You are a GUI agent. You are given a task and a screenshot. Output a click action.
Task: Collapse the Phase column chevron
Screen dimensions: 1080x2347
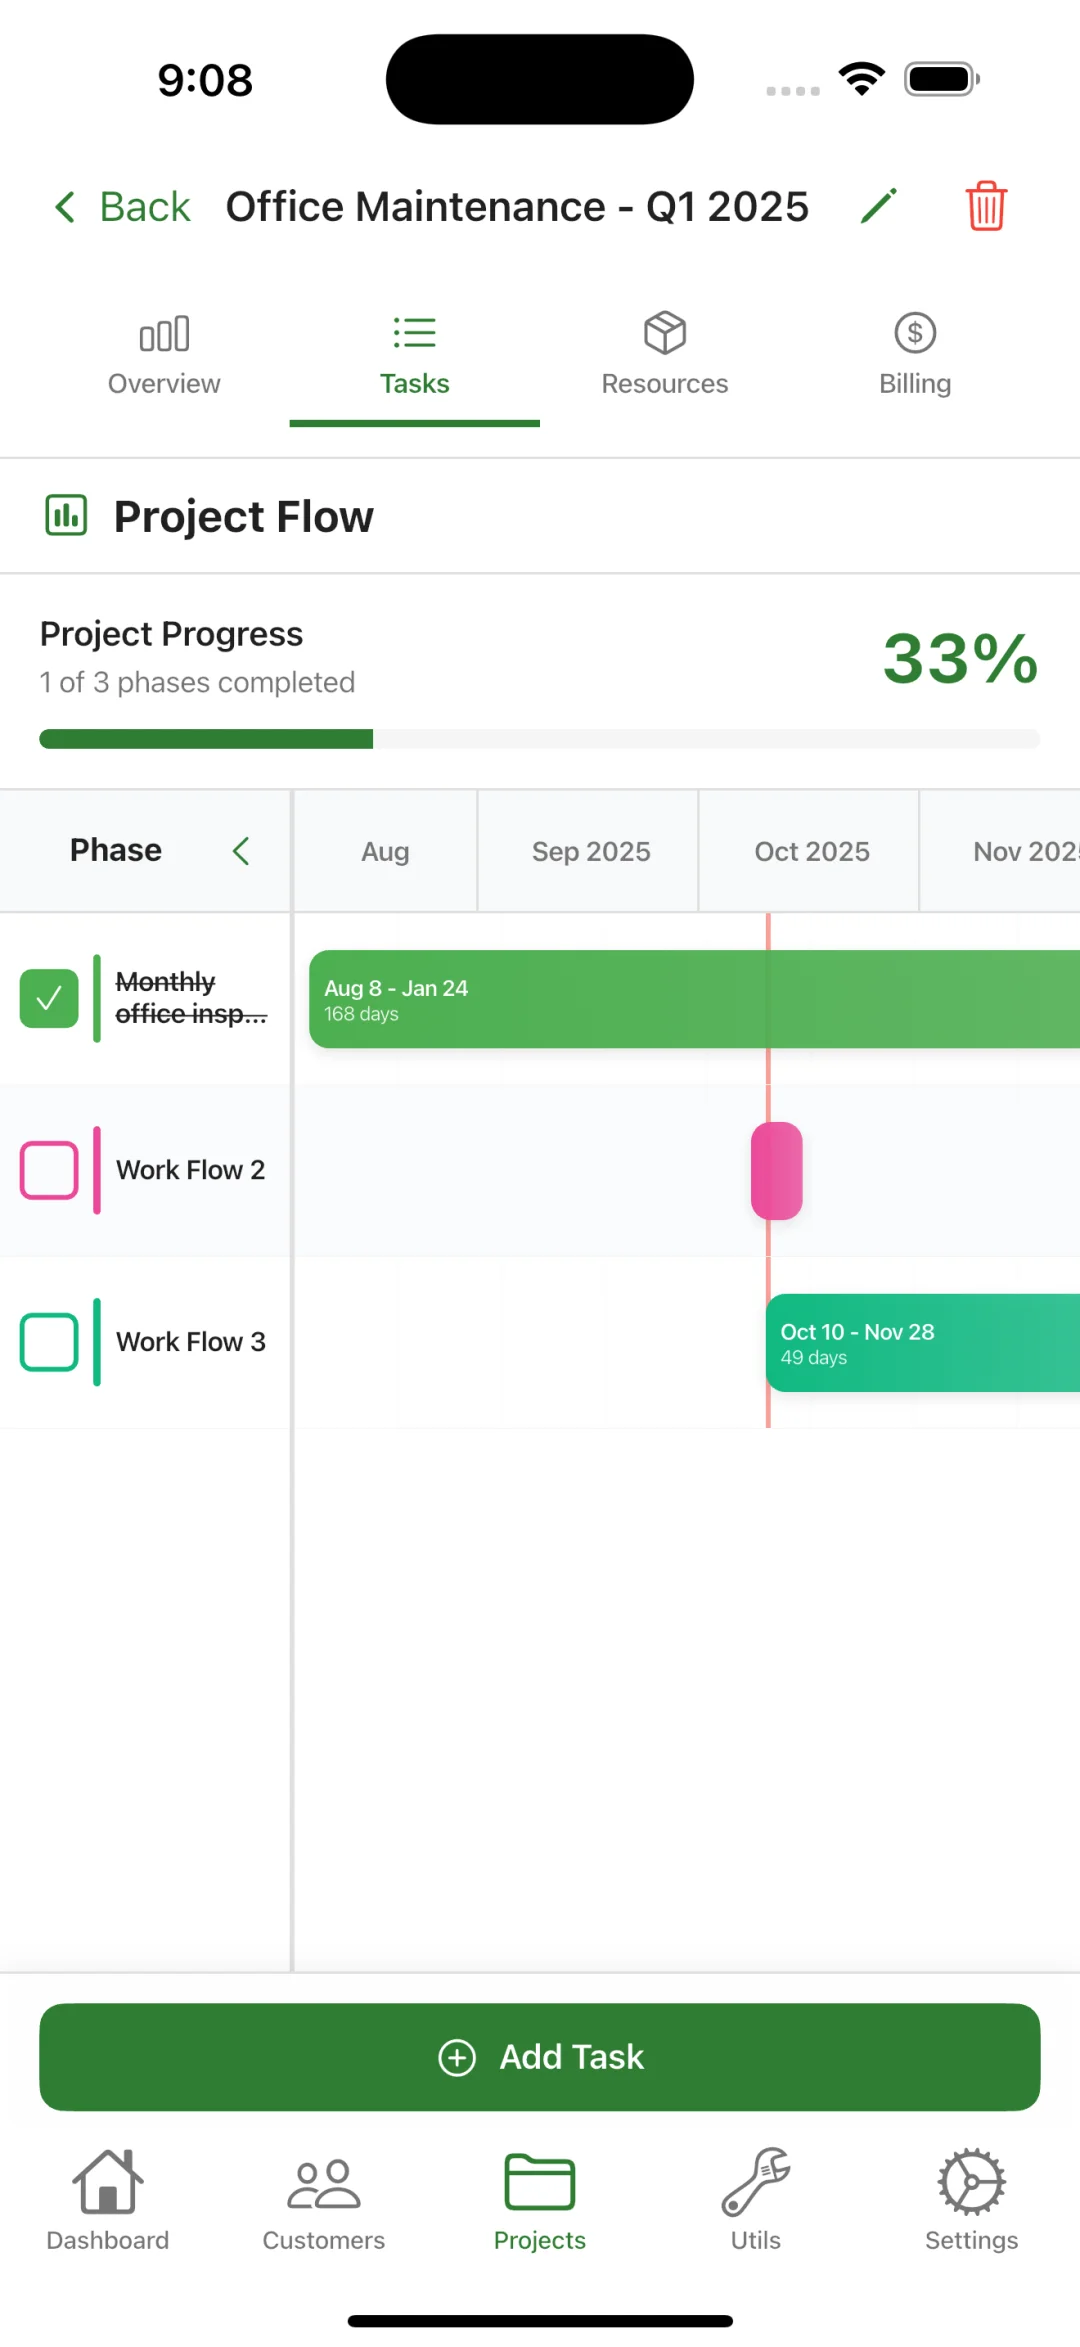point(241,851)
